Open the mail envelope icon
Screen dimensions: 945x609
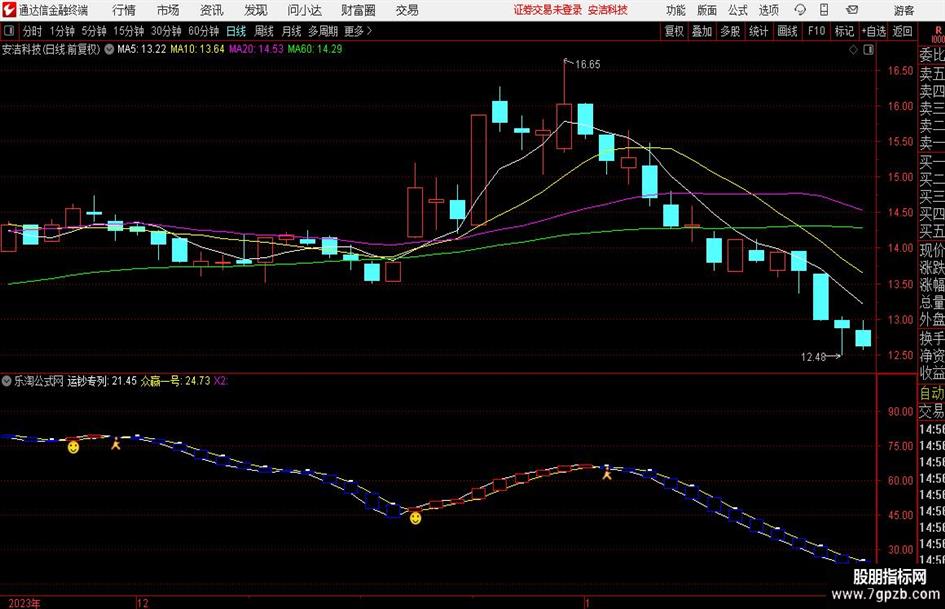[x=852, y=10]
